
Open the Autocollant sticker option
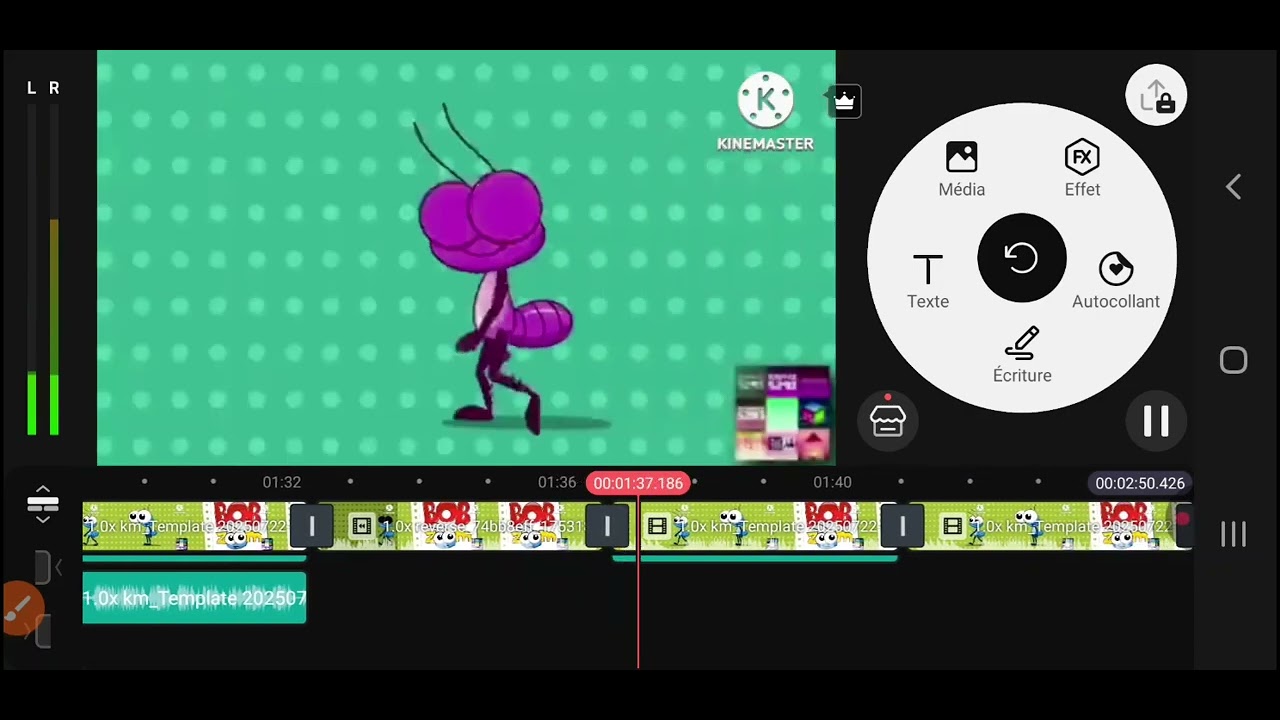tap(1116, 281)
